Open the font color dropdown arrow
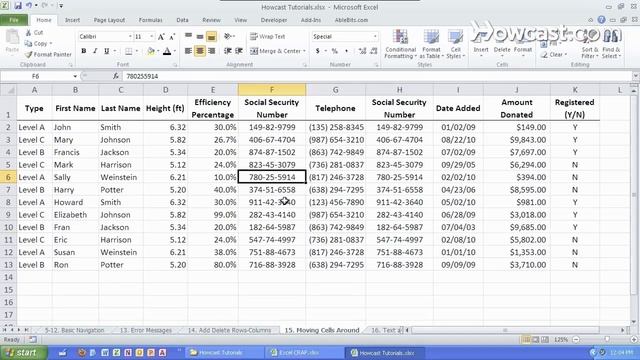The image size is (640, 360). [x=175, y=51]
